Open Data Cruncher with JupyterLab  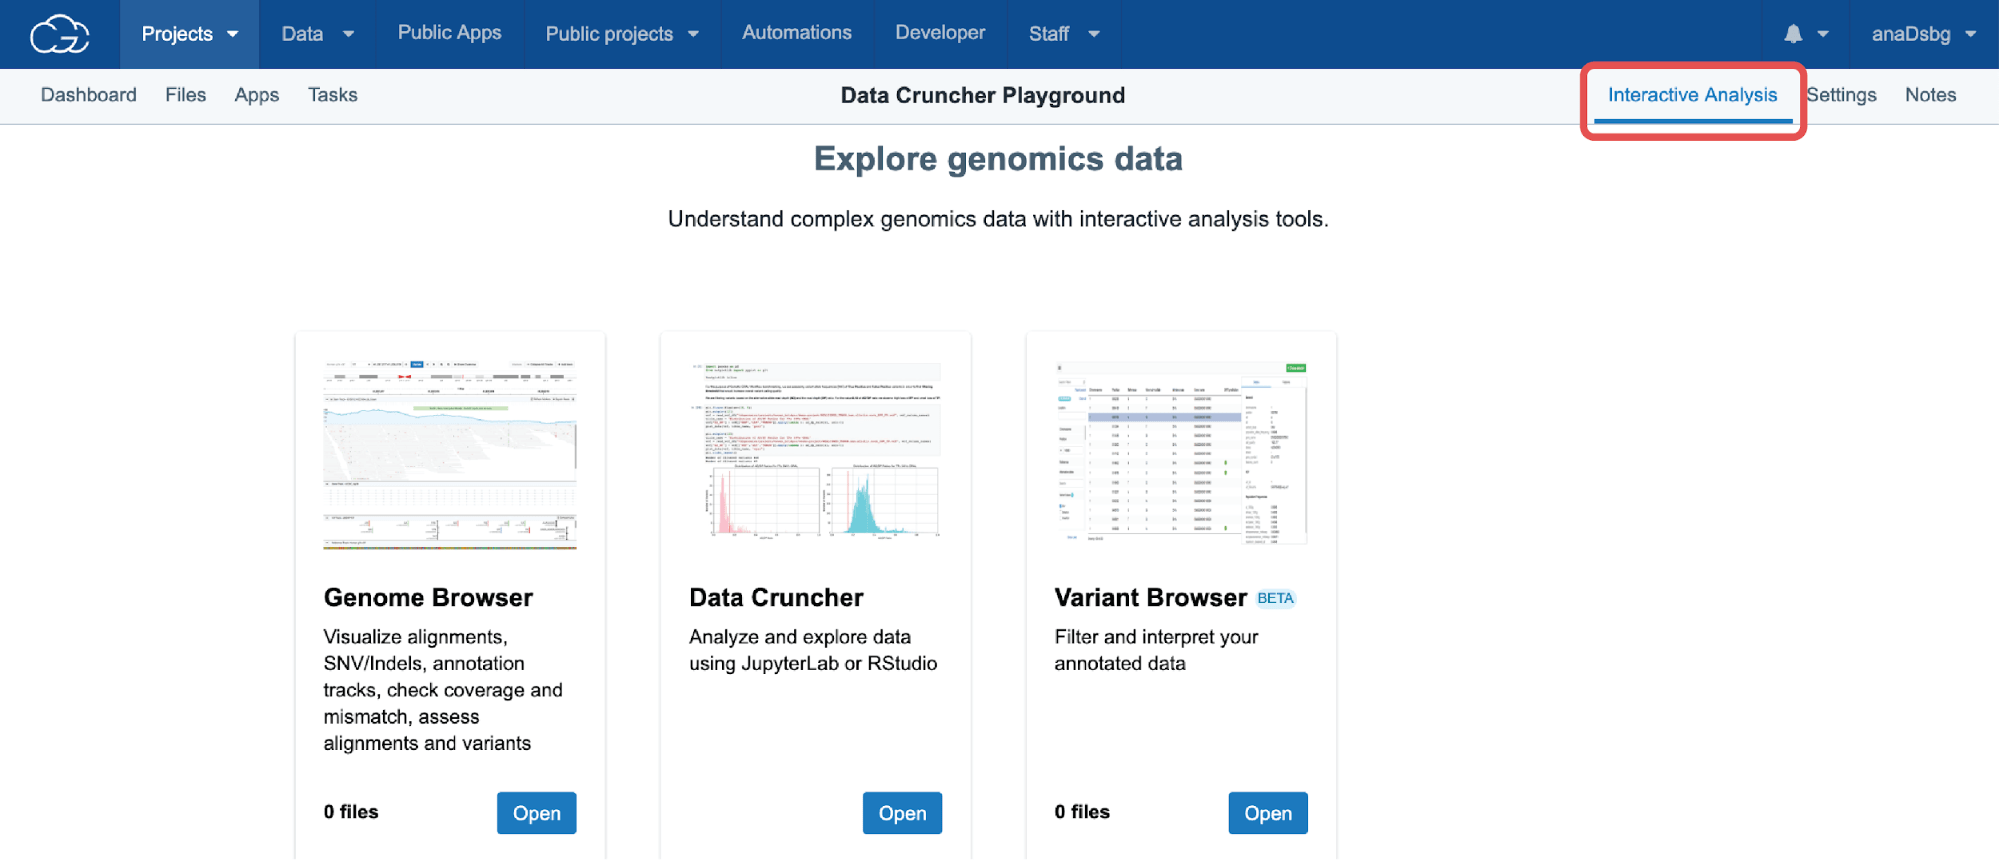tap(901, 812)
